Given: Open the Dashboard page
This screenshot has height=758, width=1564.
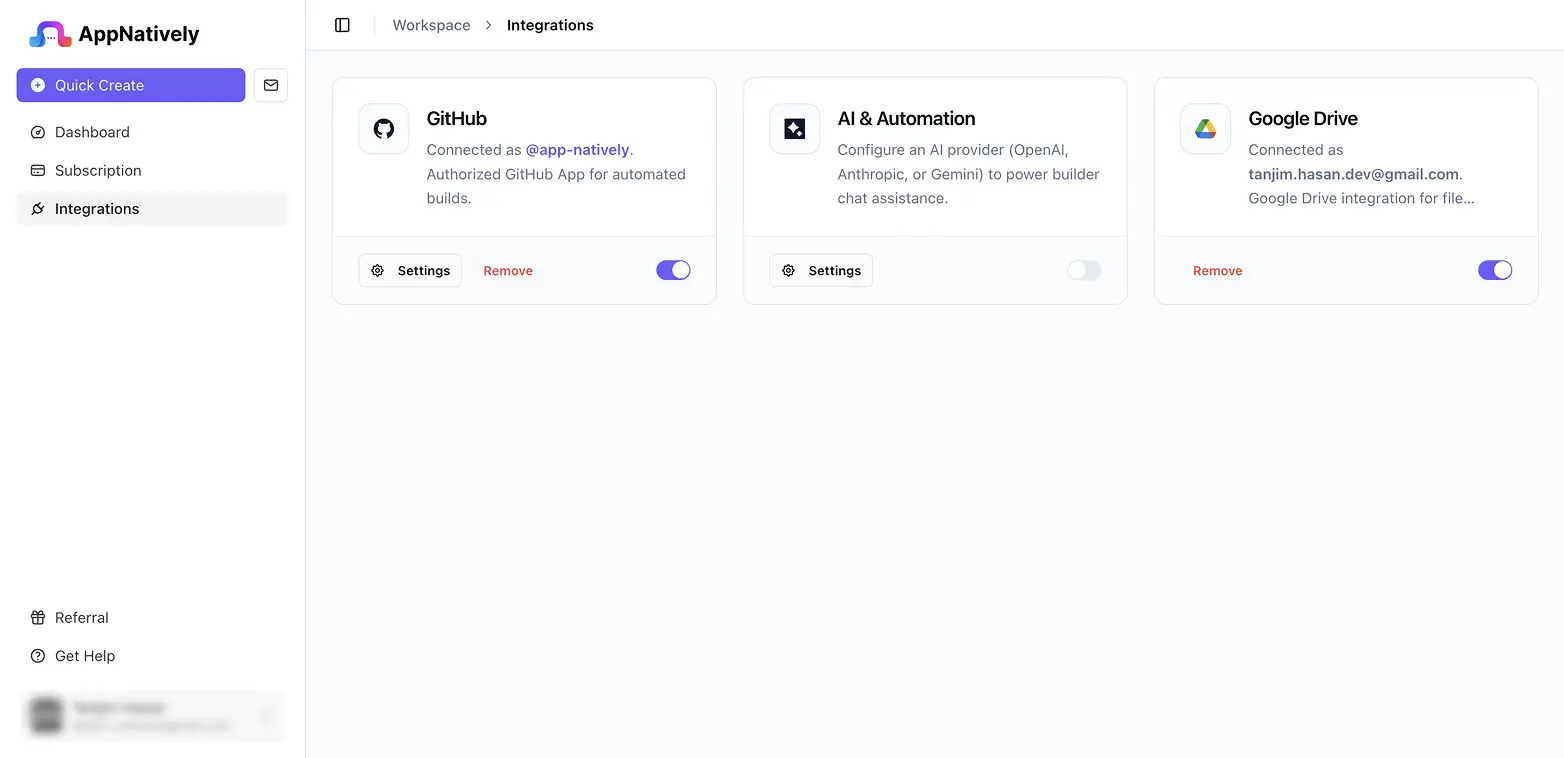Looking at the screenshot, I should pos(152,132).
